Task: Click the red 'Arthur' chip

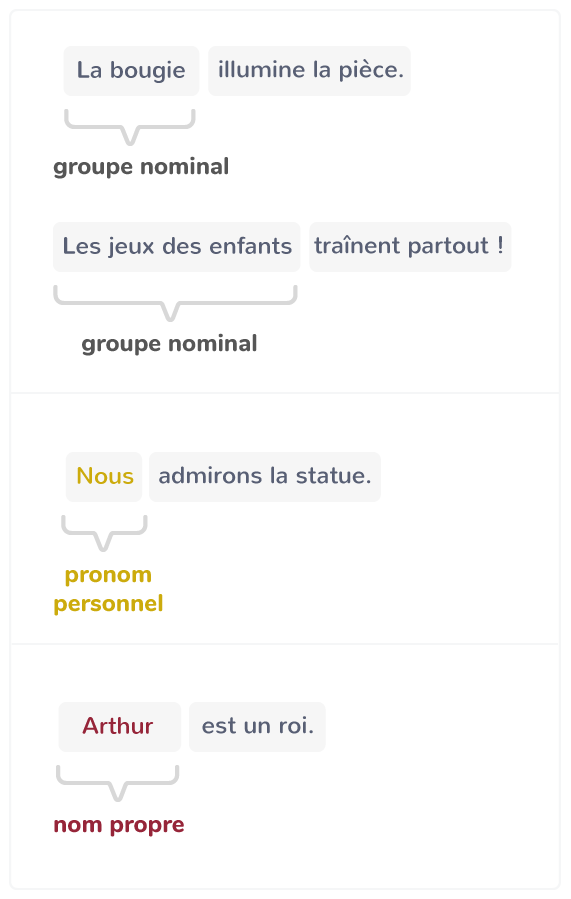Action: pyautogui.click(x=119, y=726)
